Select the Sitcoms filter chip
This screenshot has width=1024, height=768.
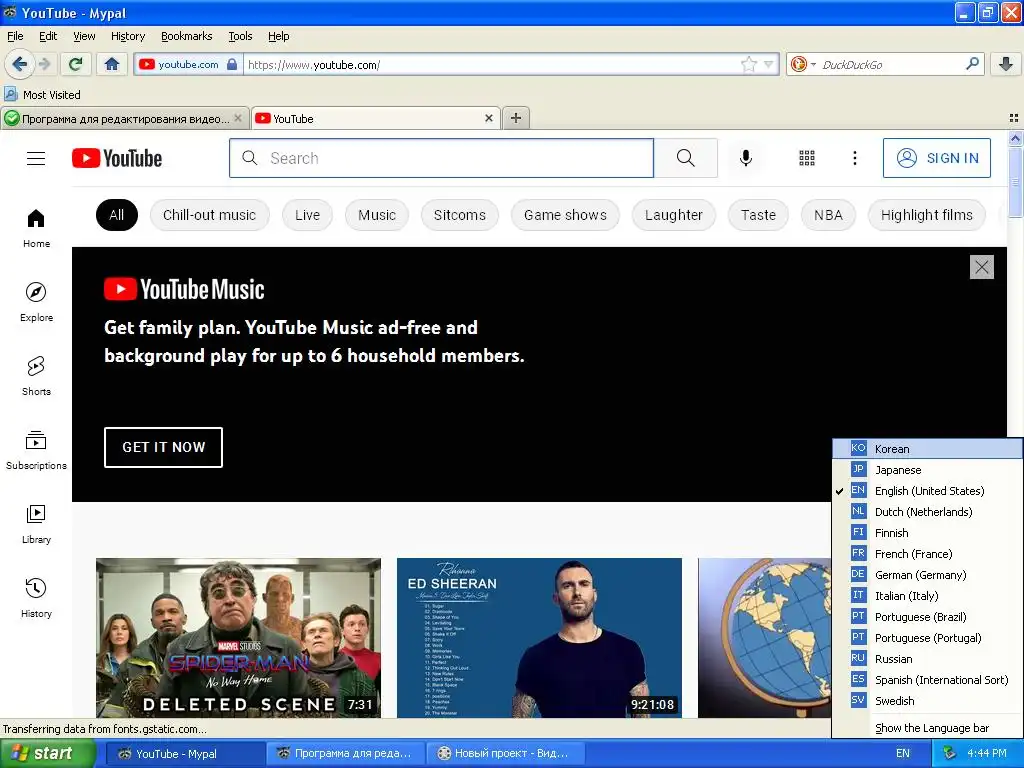tap(460, 215)
